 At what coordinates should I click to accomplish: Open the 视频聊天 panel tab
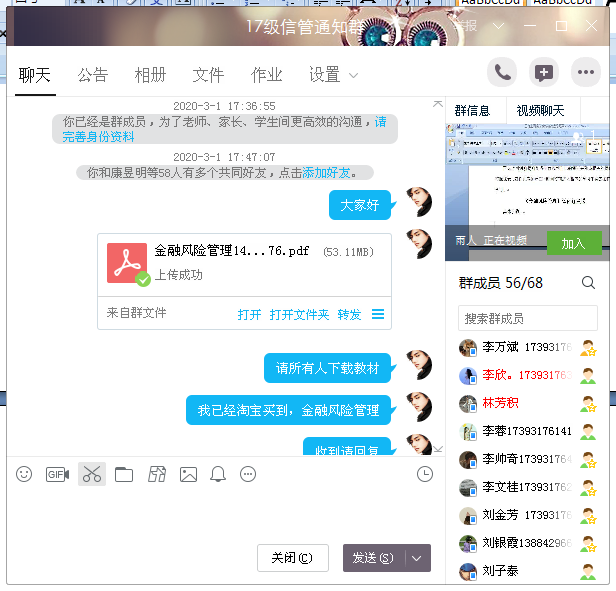[540, 110]
